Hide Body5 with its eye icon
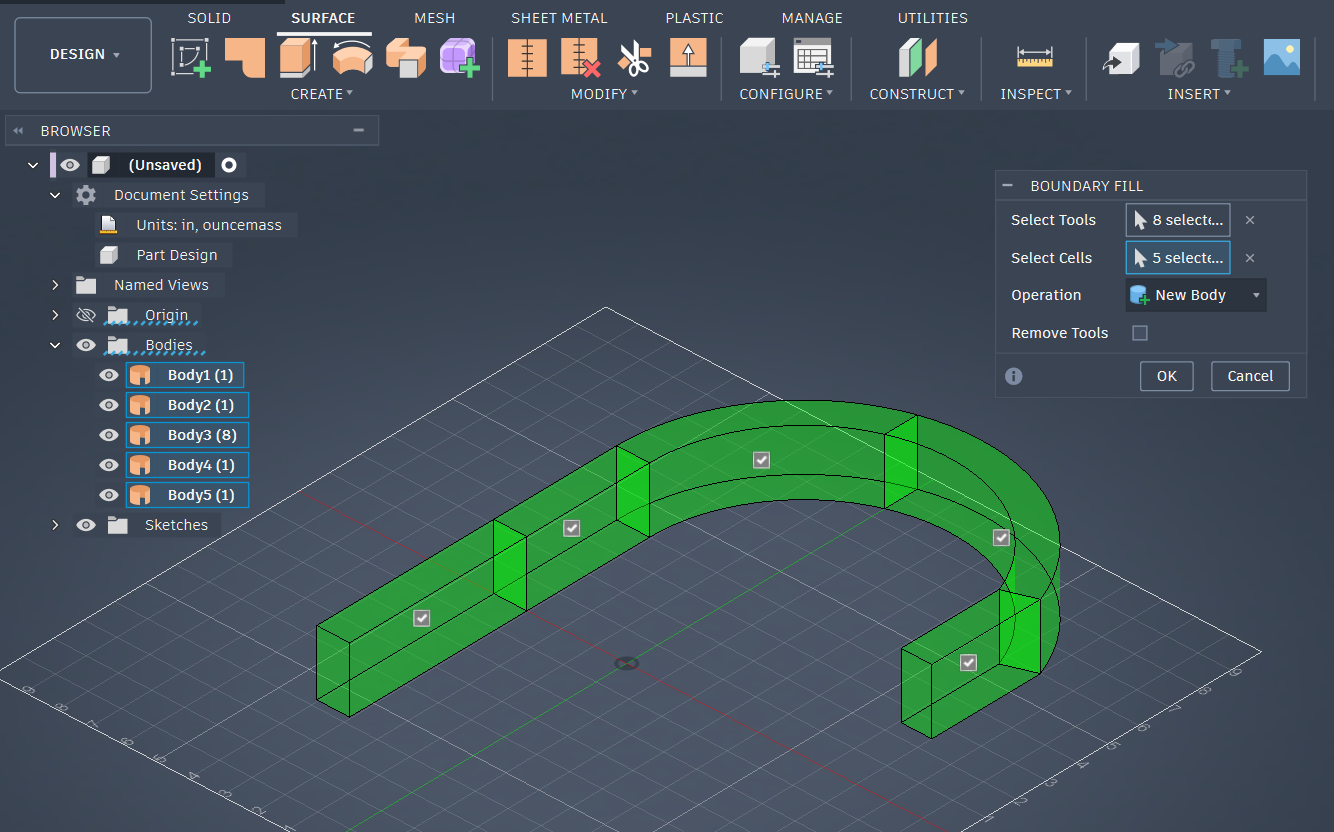The width and height of the screenshot is (1334, 832). 108,495
